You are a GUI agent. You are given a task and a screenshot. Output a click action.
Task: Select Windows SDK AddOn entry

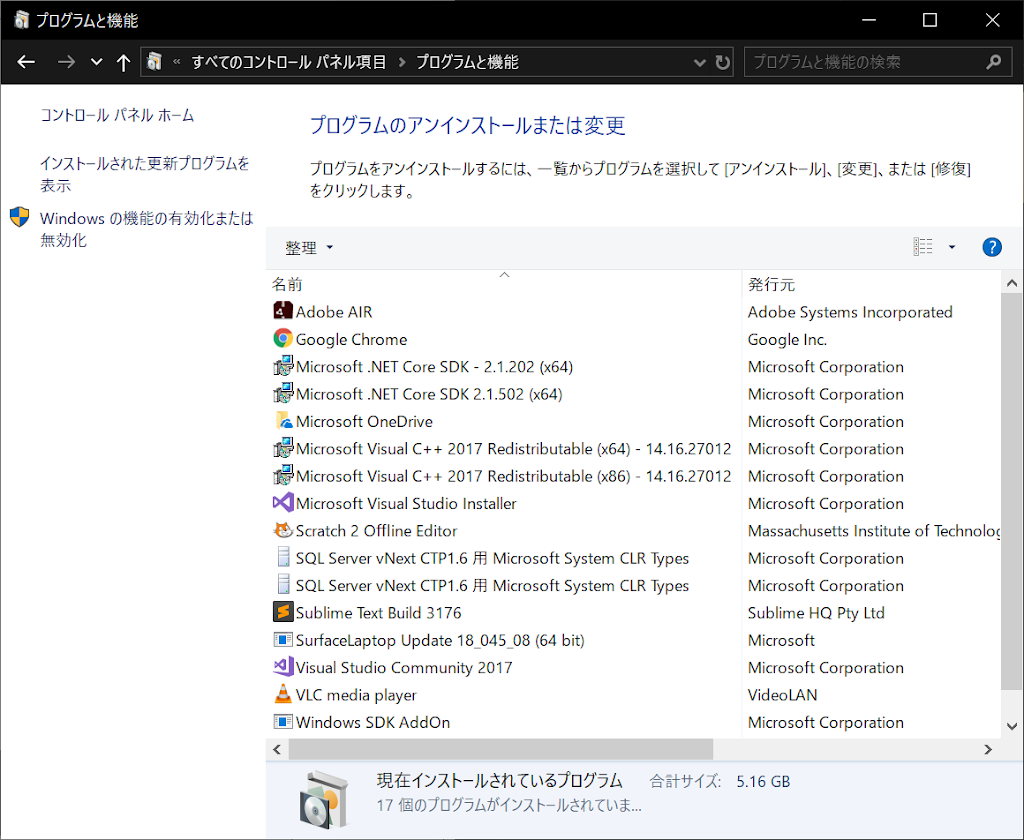(372, 722)
